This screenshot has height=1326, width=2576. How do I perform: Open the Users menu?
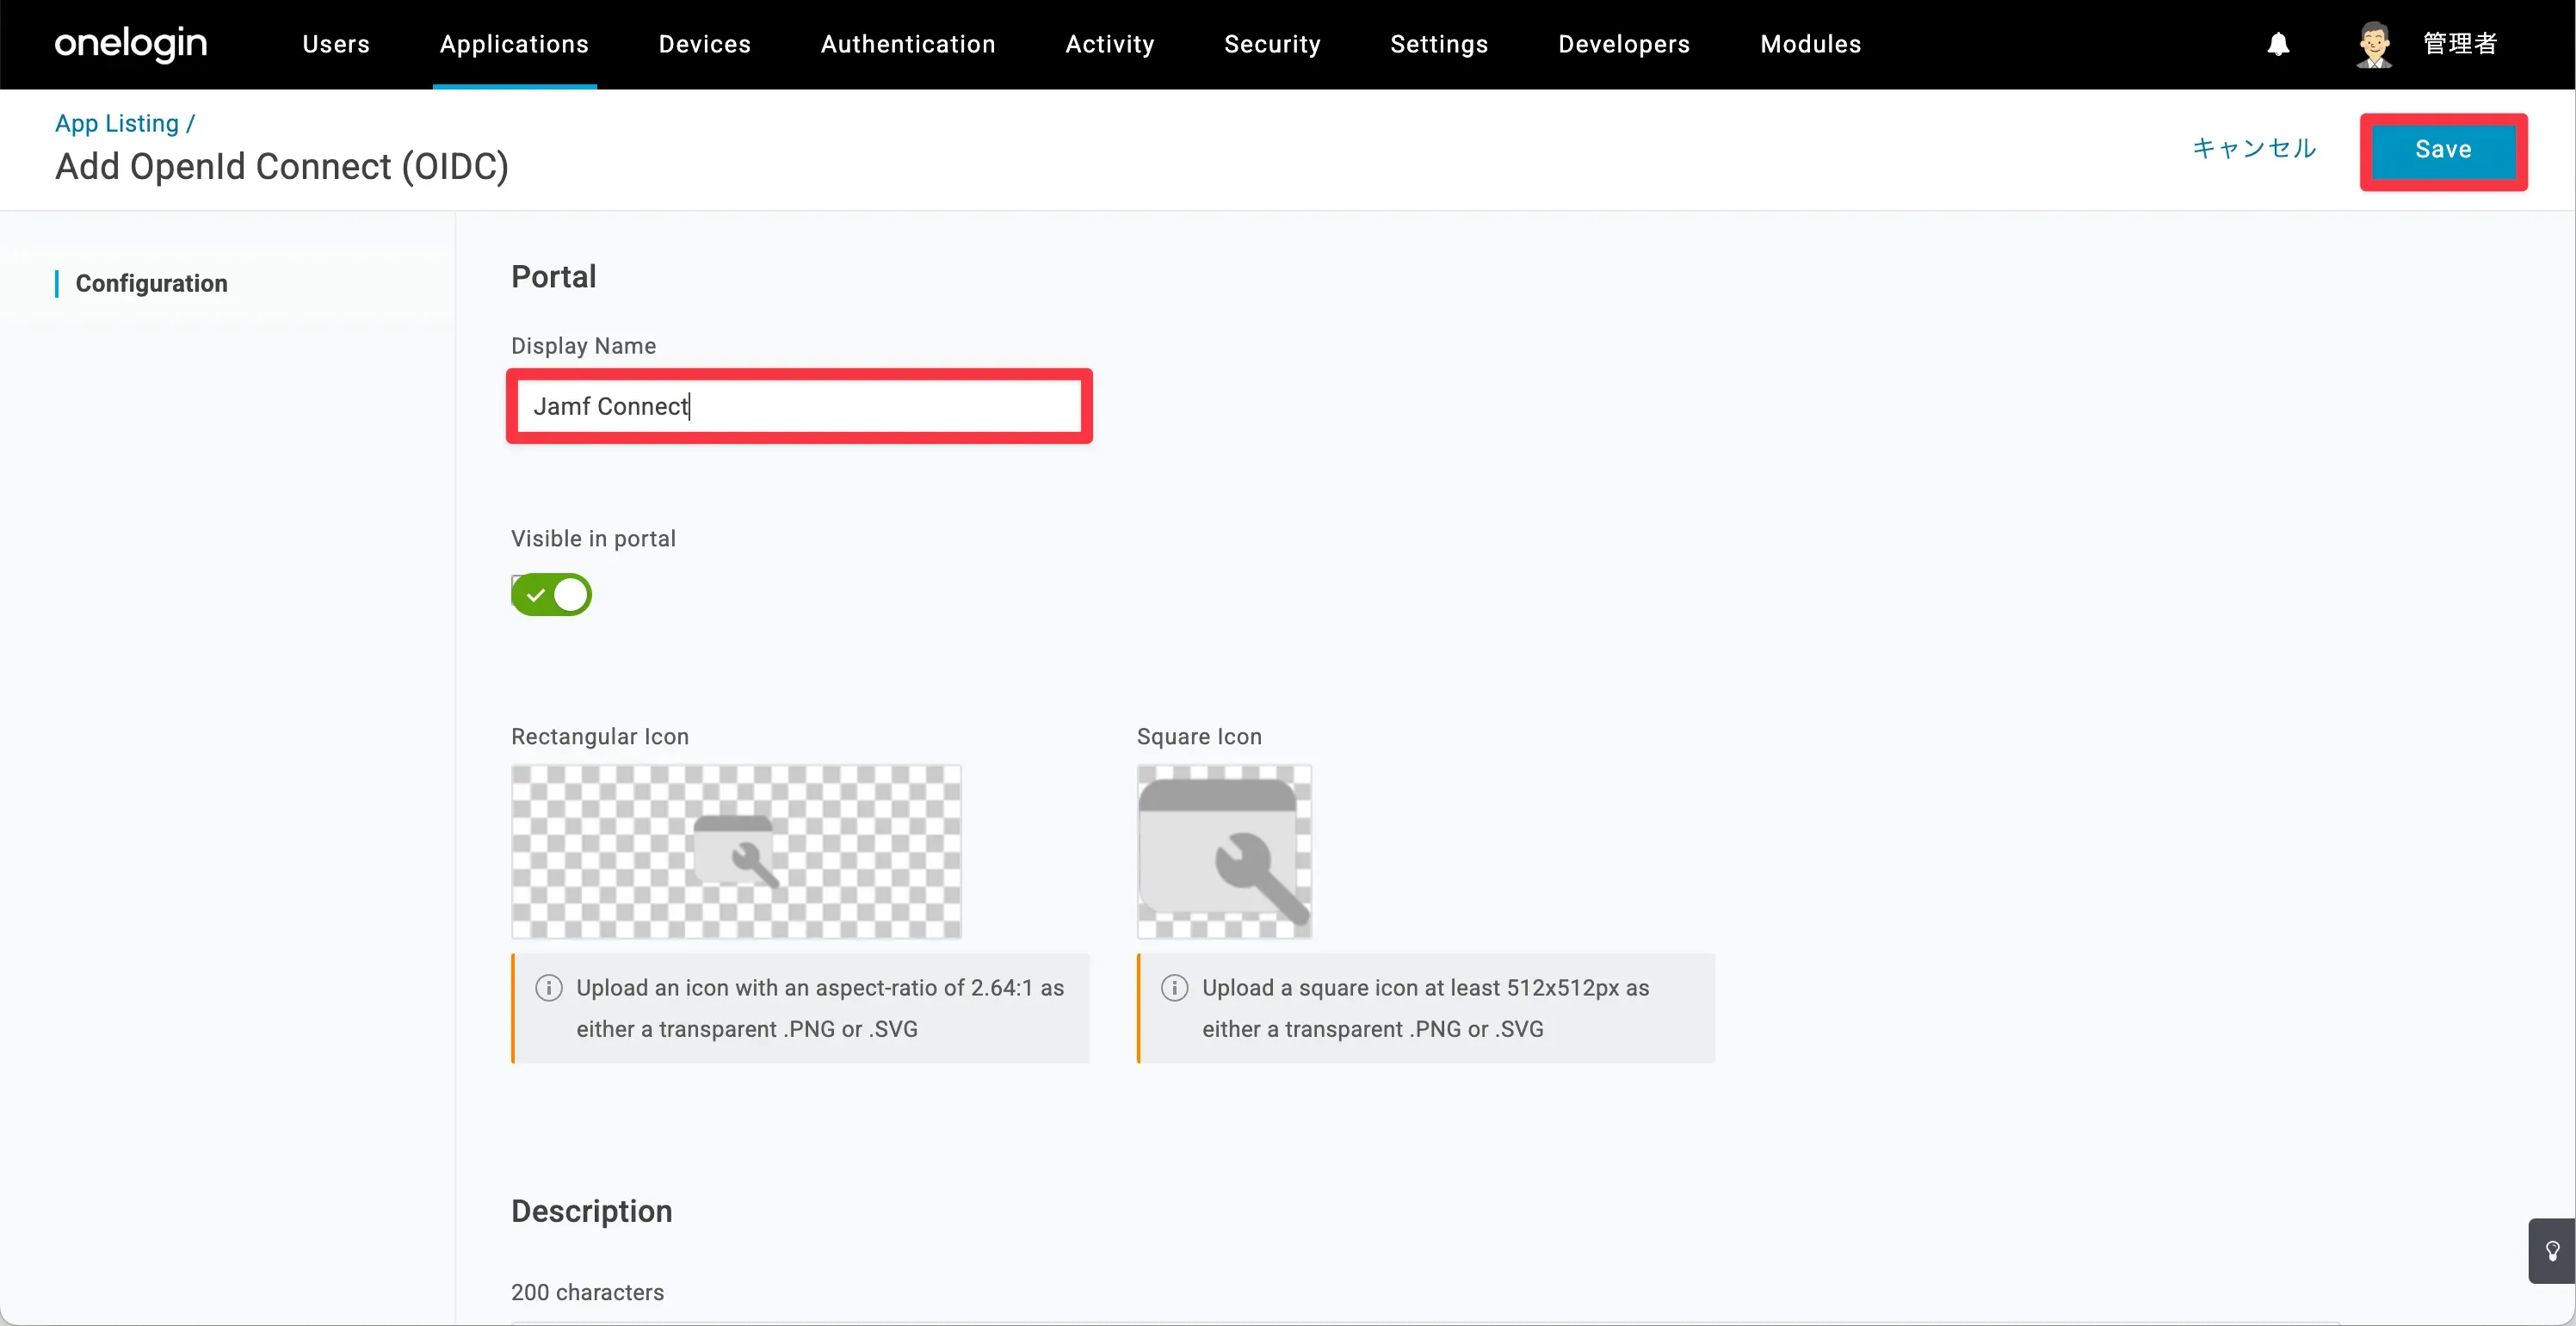coord(336,44)
